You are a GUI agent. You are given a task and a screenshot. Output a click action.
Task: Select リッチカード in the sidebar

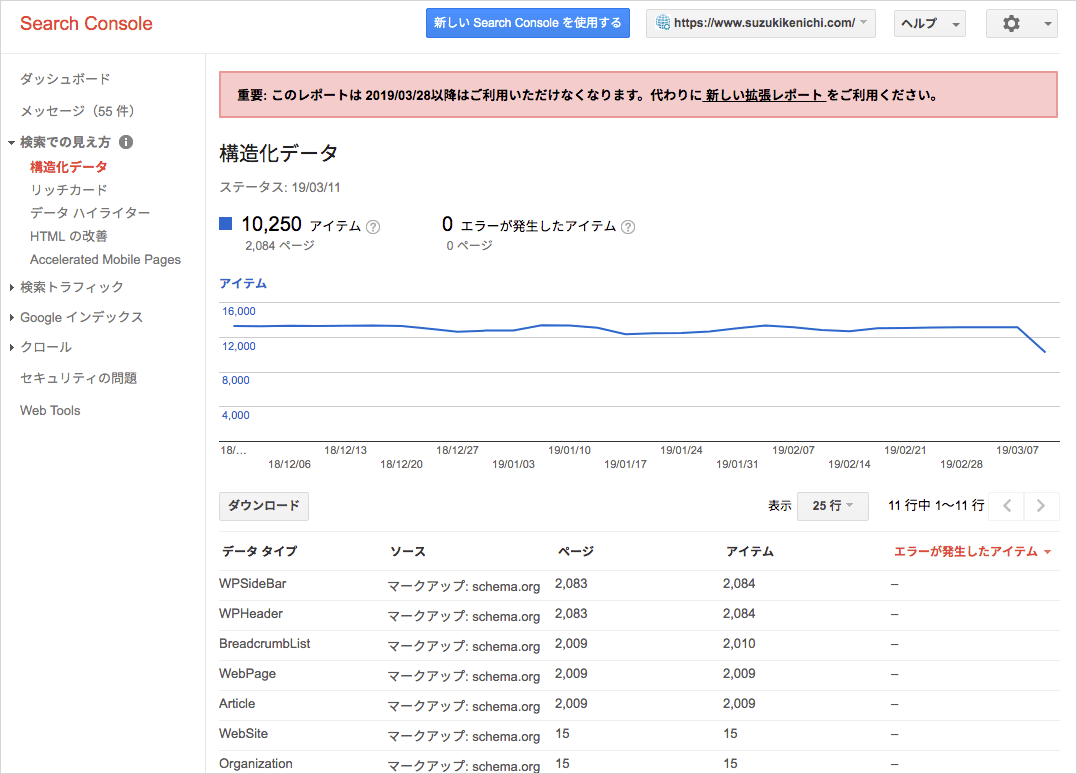point(69,190)
